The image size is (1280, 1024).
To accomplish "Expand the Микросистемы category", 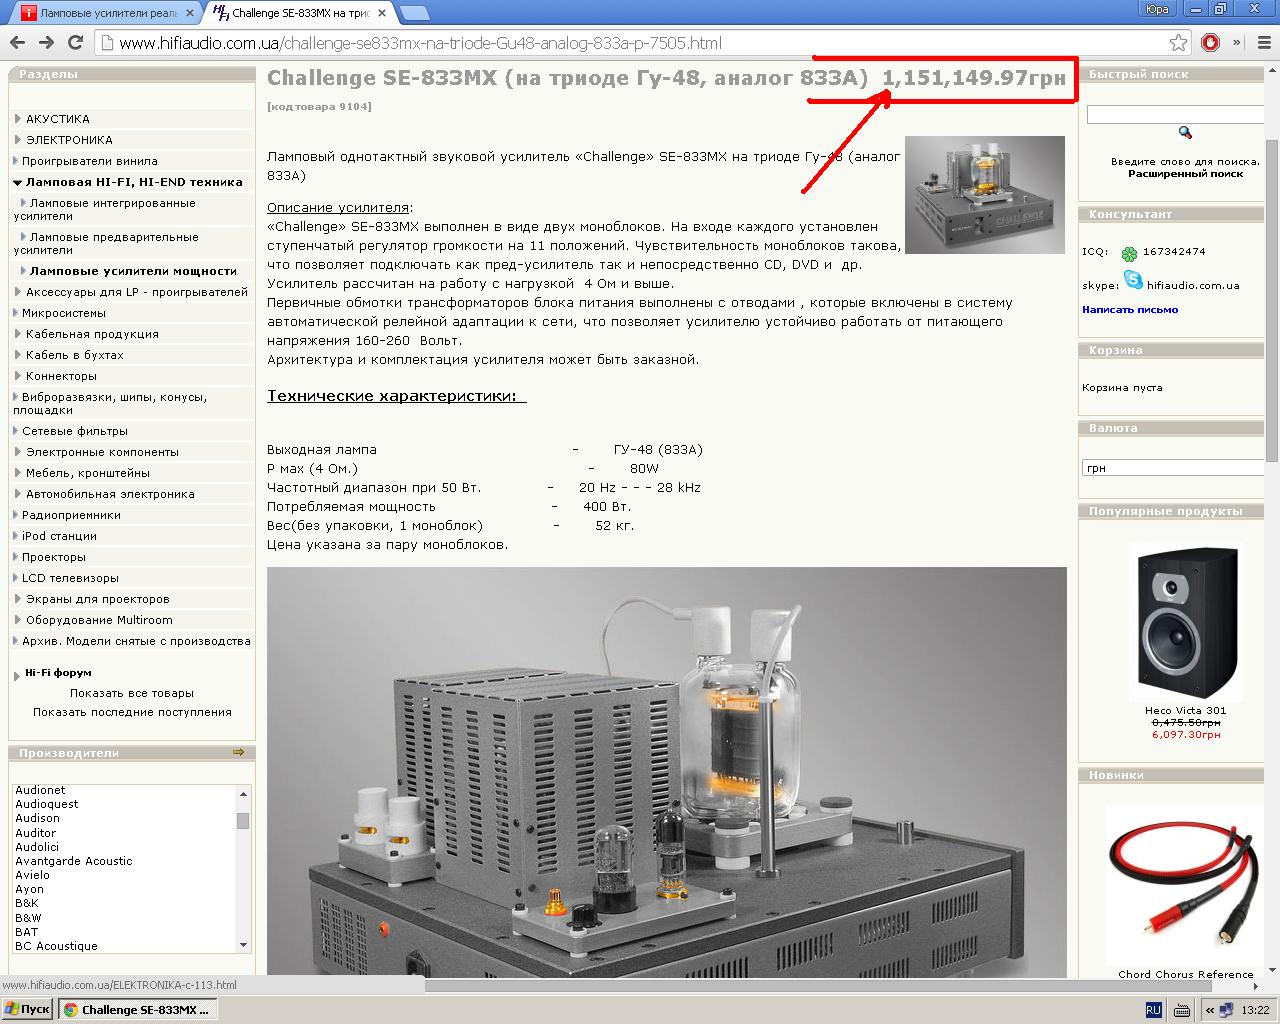I will [64, 313].
